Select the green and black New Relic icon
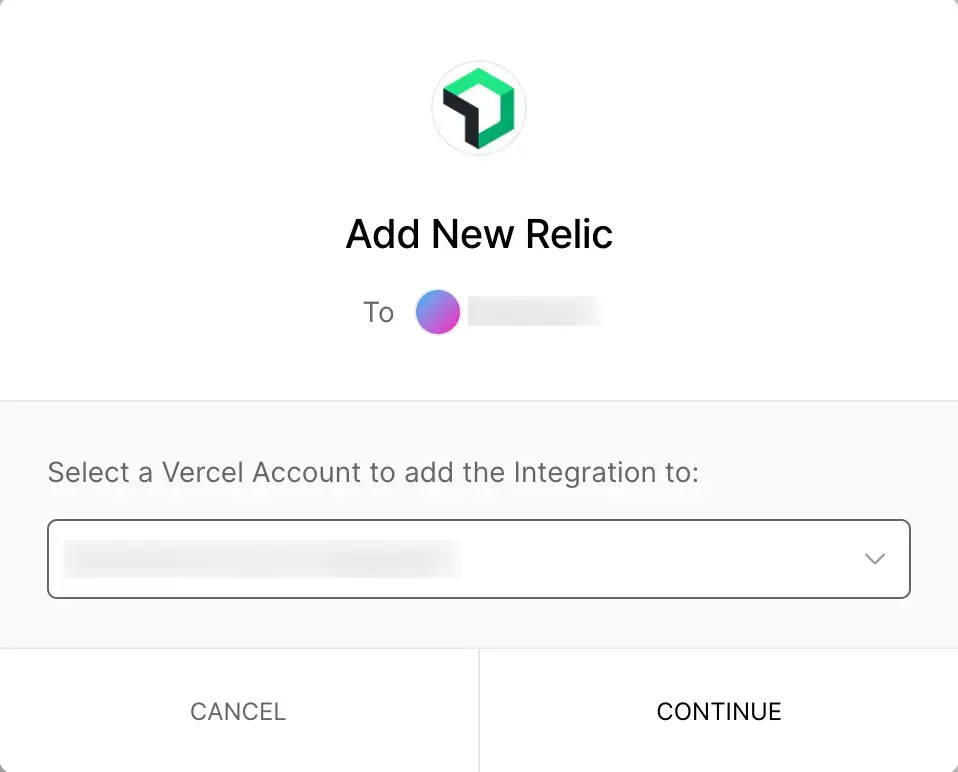 point(479,108)
